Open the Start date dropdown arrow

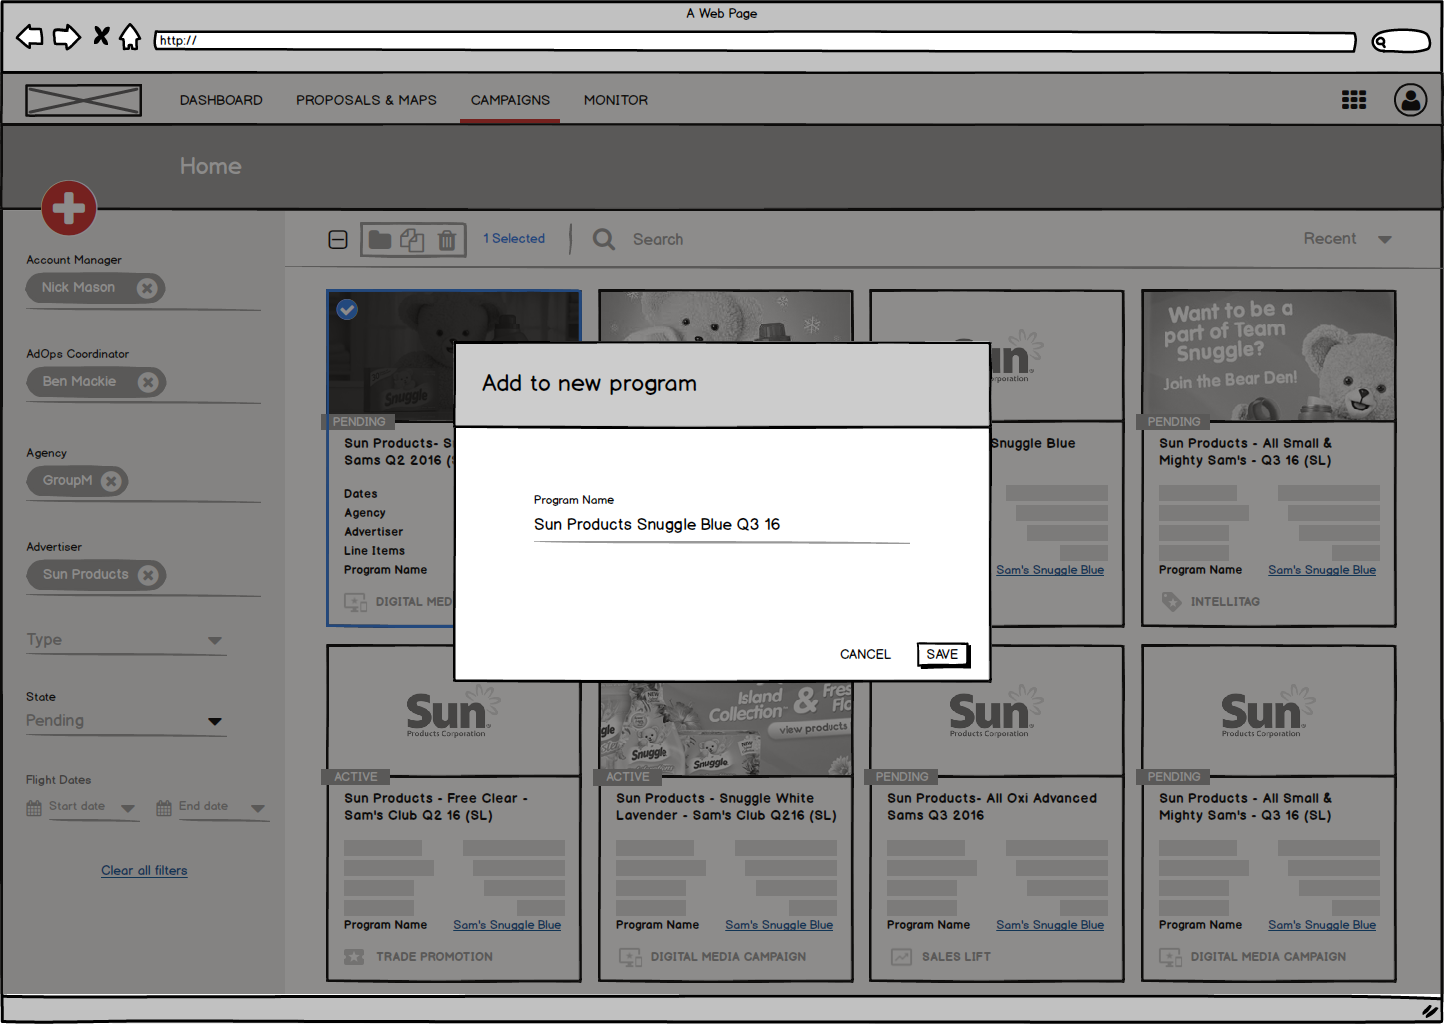click(x=127, y=808)
